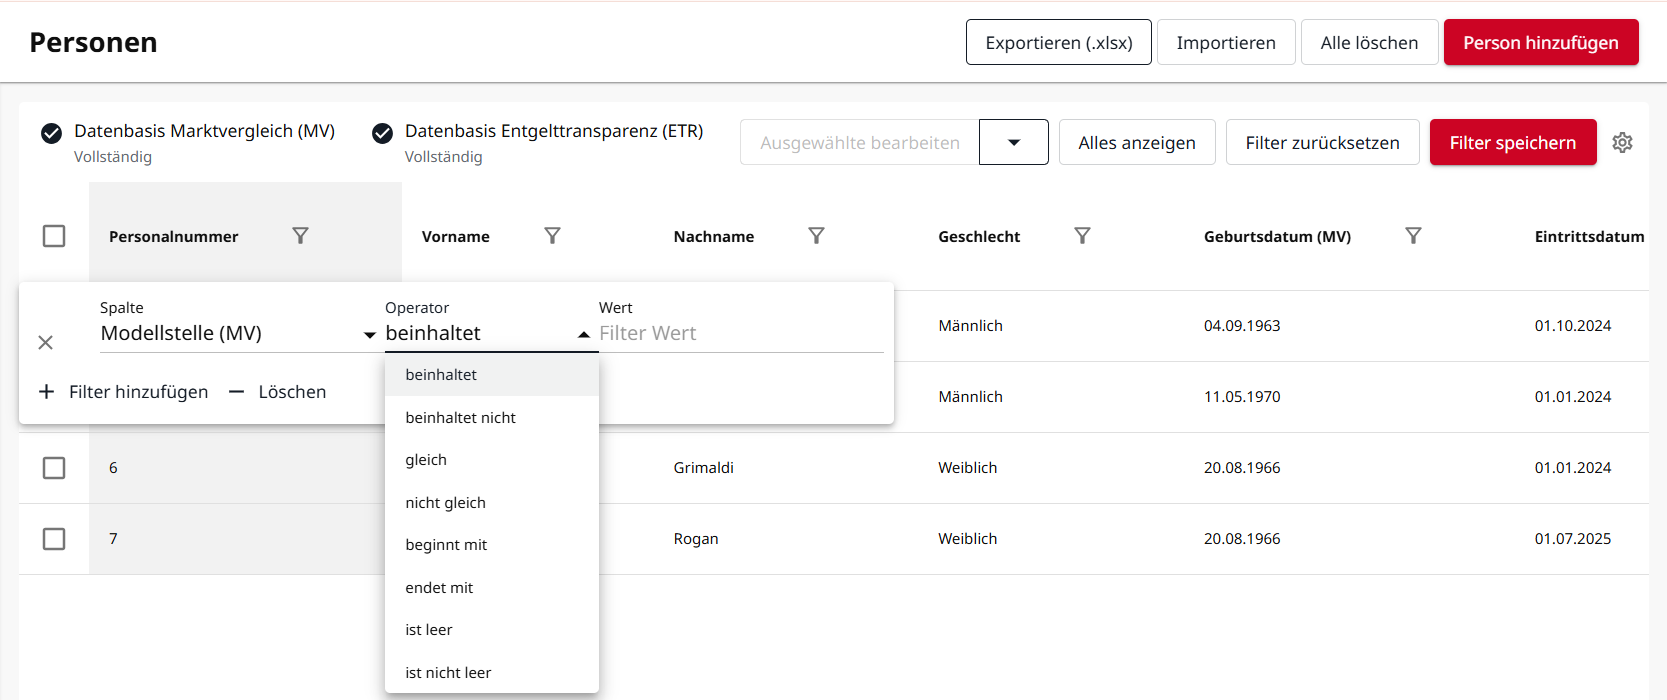The width and height of the screenshot is (1667, 700).
Task: Open table settings gear icon
Action: (x=1622, y=143)
